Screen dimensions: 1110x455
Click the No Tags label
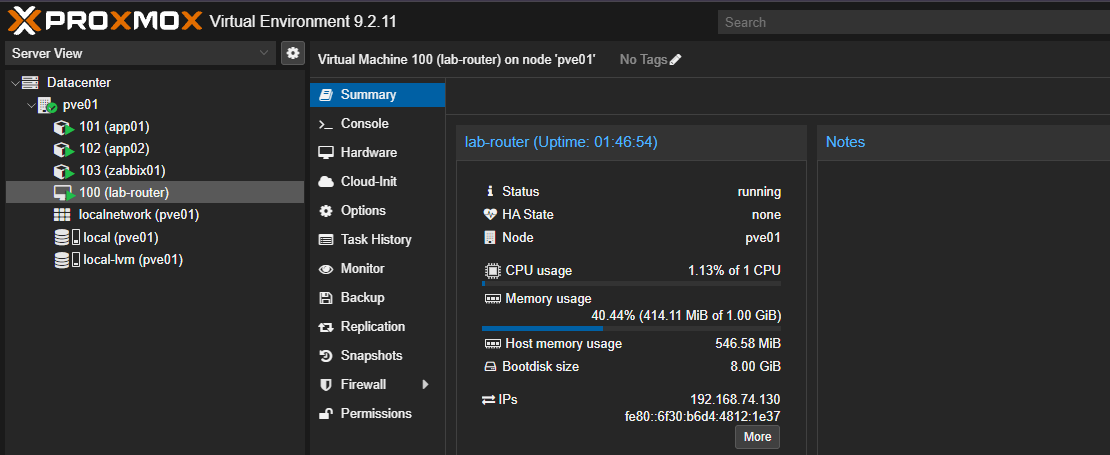(643, 60)
